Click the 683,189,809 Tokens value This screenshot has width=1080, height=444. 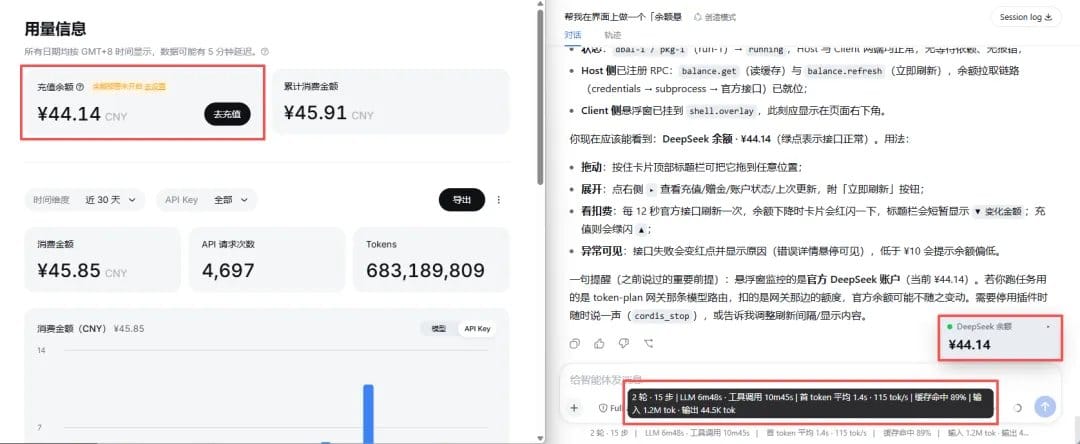tap(425, 271)
